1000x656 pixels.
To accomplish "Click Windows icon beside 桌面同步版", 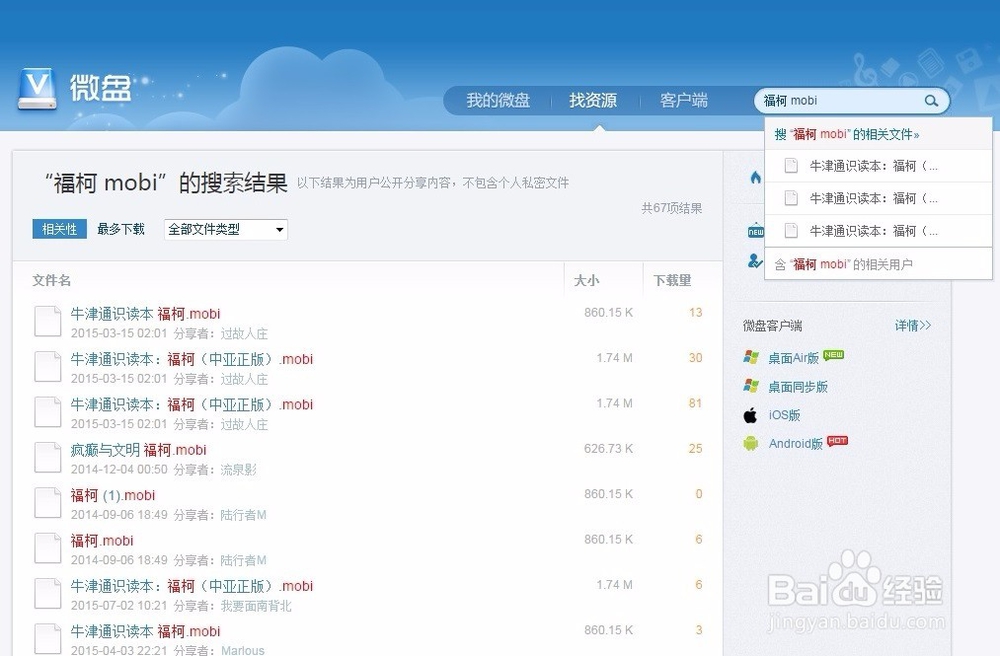I will [x=751, y=386].
